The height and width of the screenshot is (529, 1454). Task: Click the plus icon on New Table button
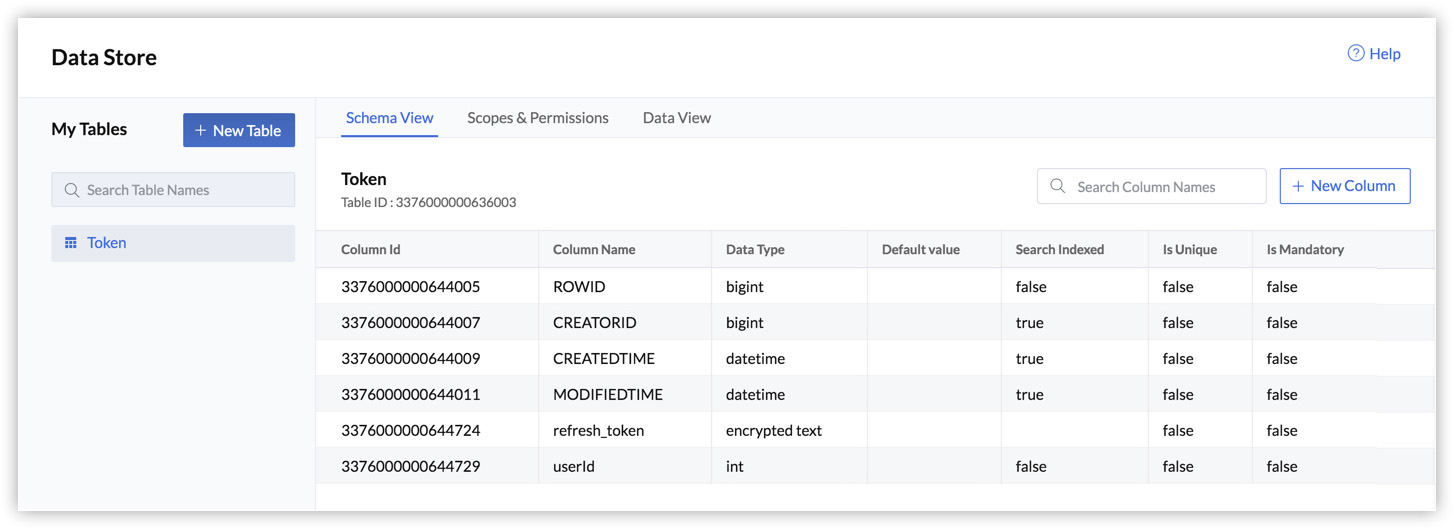200,131
